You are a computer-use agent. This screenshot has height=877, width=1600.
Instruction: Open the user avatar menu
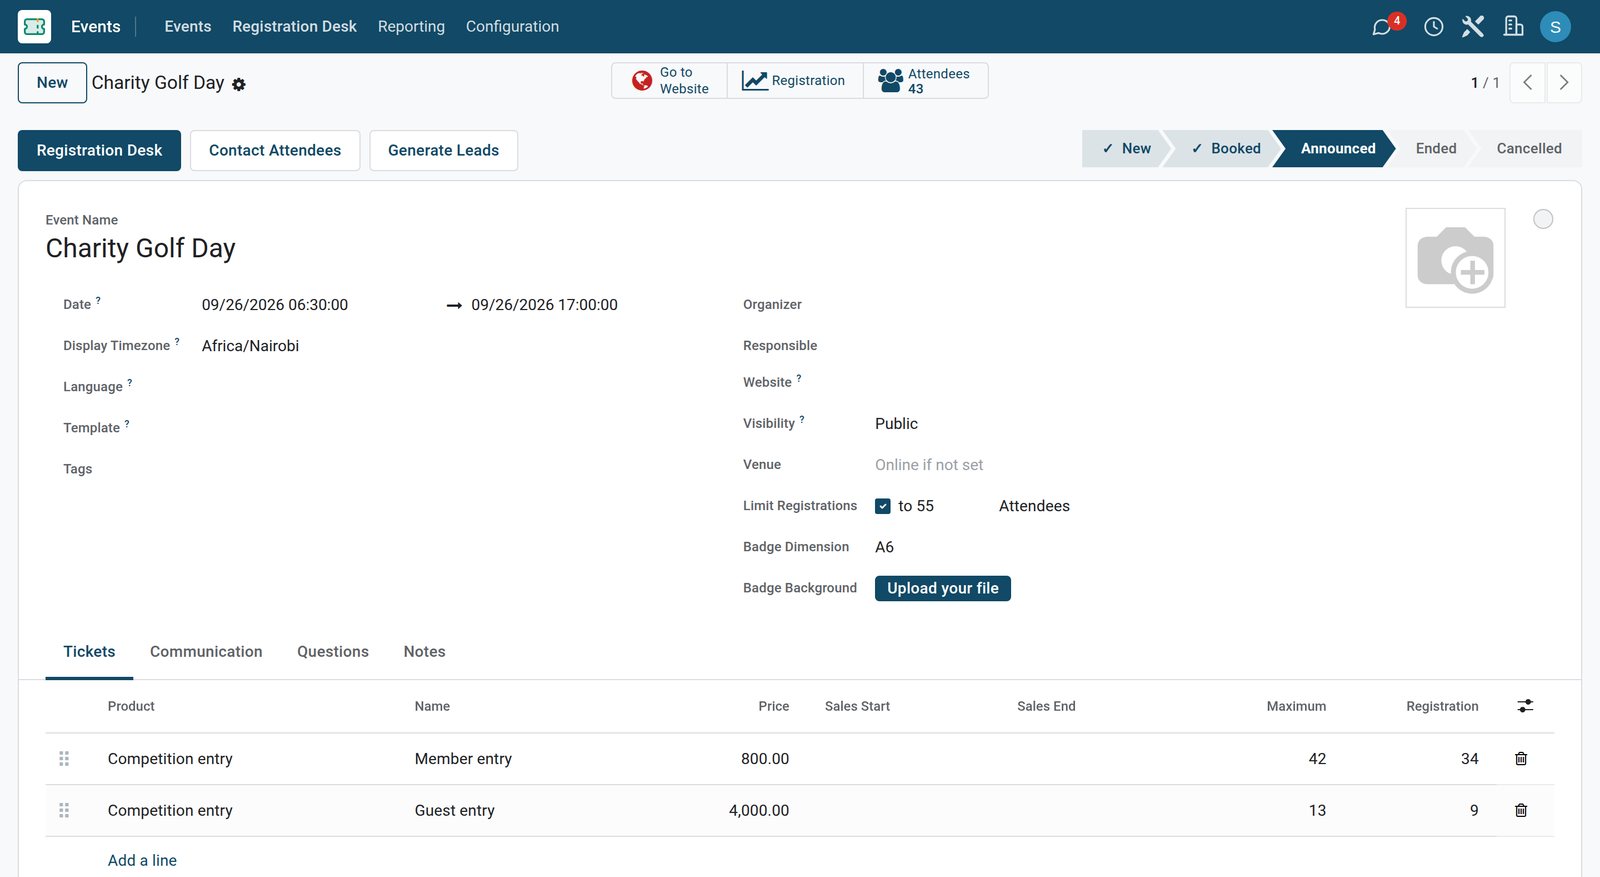point(1555,27)
